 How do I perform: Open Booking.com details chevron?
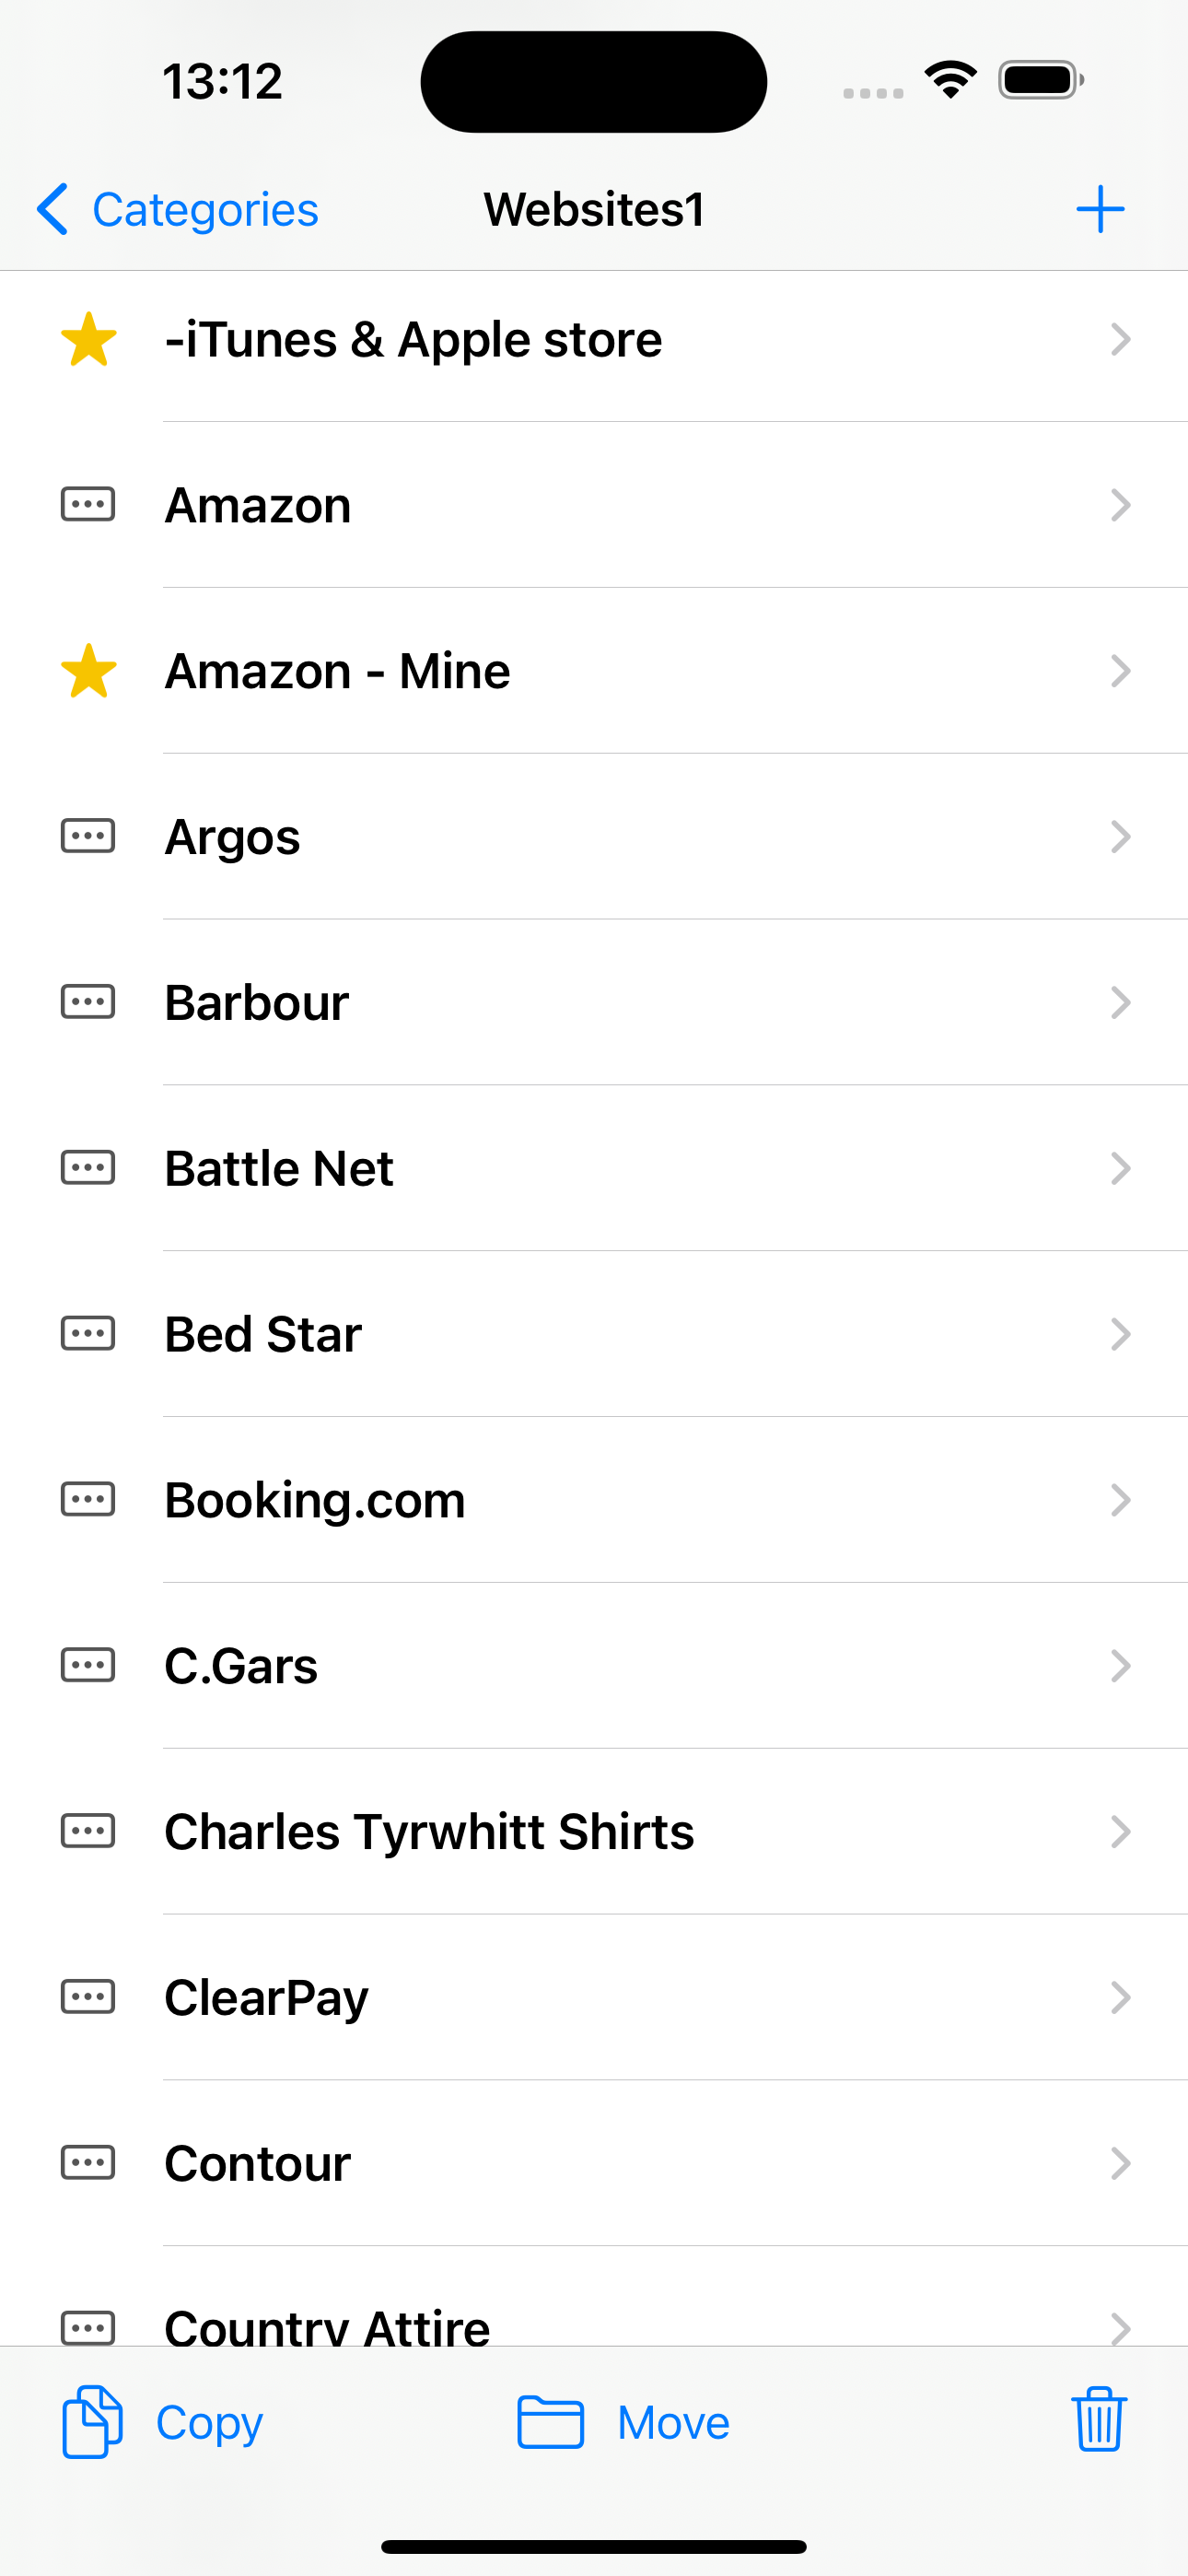click(x=1120, y=1499)
